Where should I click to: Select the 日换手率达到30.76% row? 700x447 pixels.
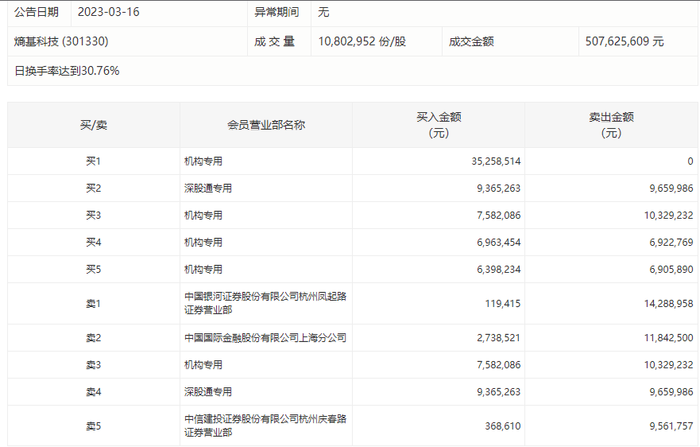click(353, 71)
